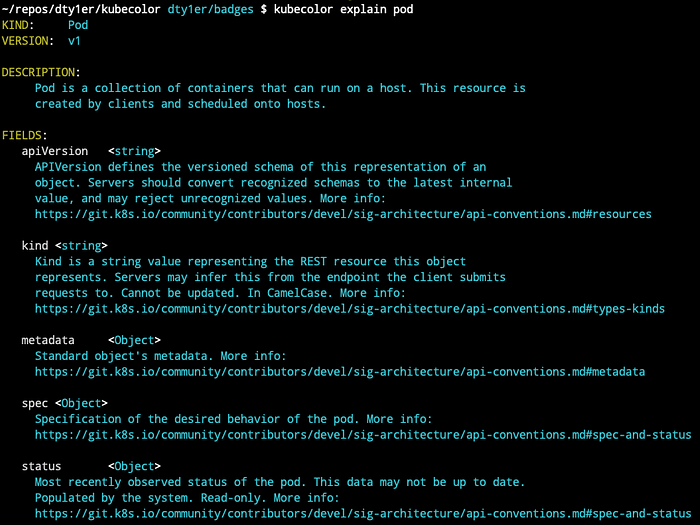
Task: Open the api-conventions.md#metadata URL
Action: coord(340,372)
